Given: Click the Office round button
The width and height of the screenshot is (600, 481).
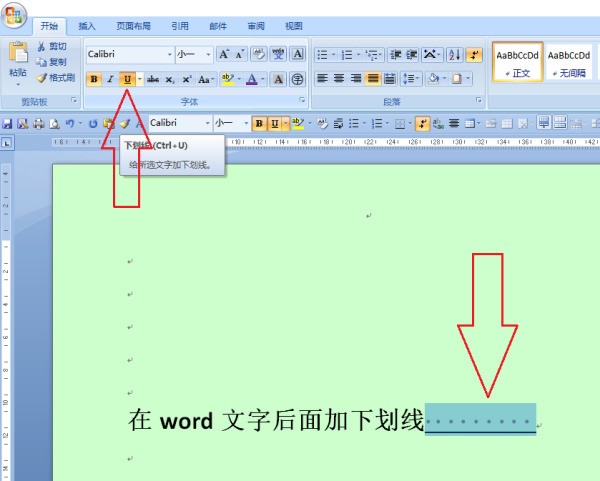Looking at the screenshot, I should [14, 16].
